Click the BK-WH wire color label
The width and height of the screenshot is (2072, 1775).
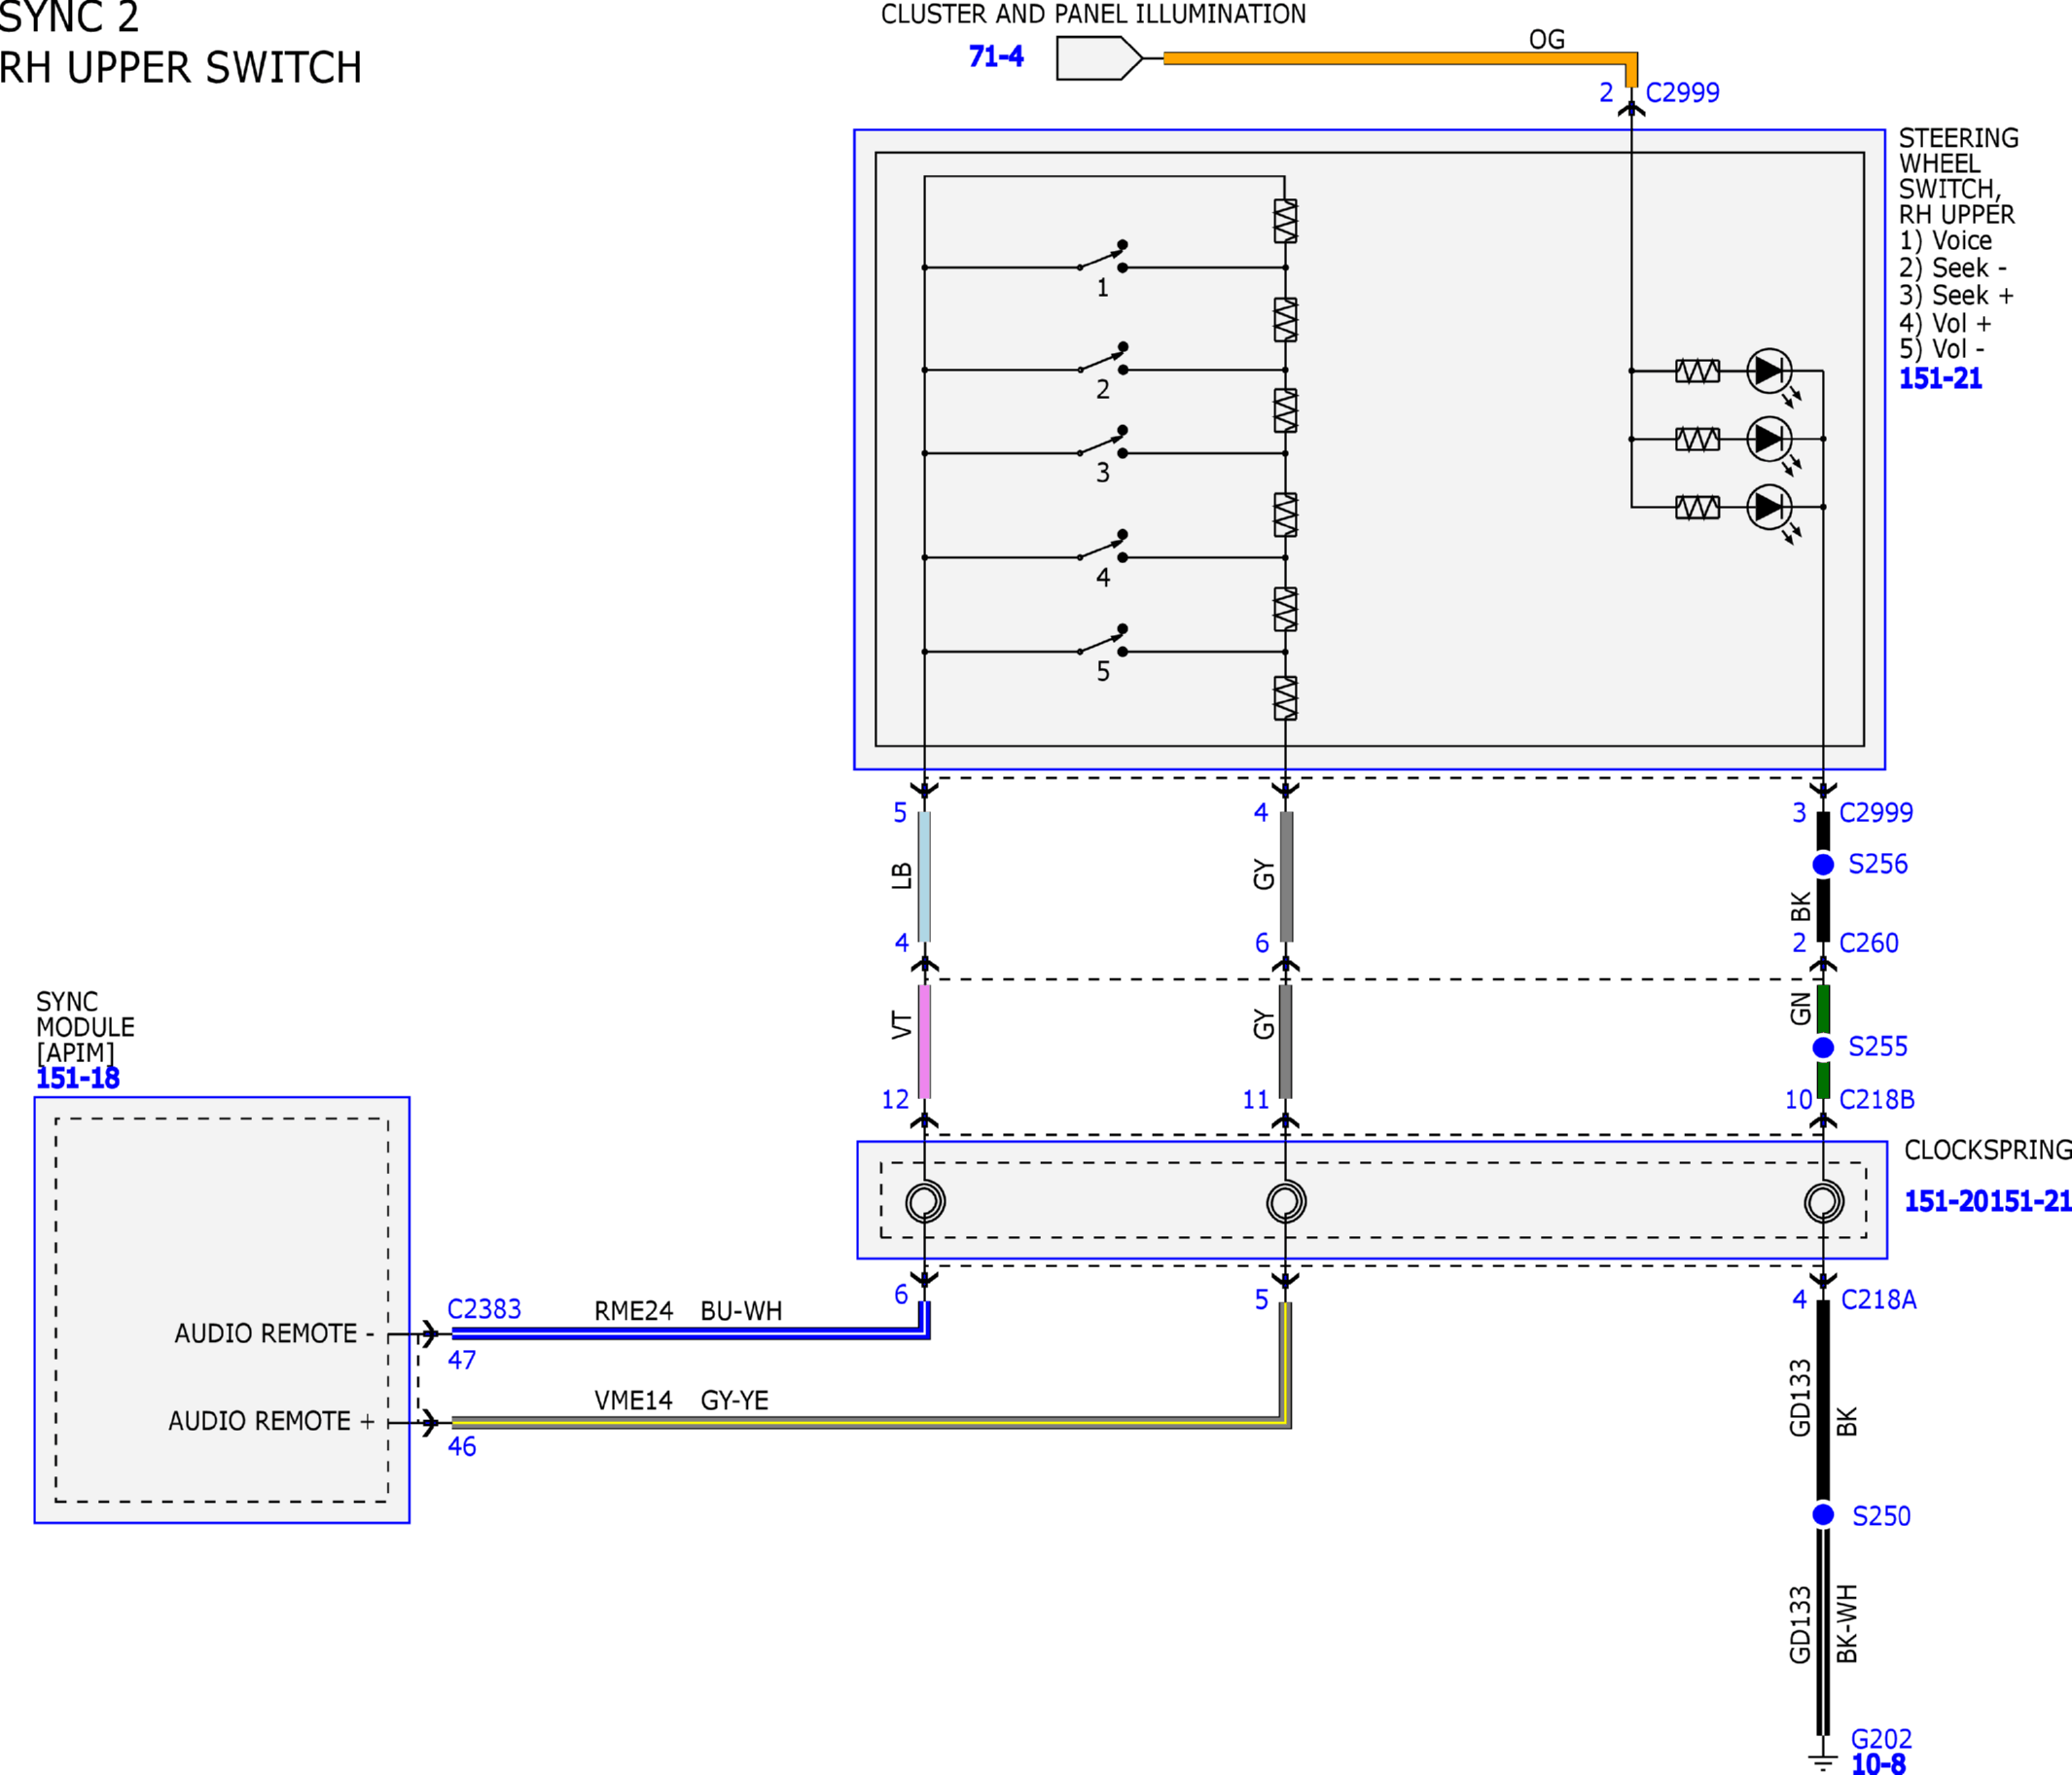1847,1623
